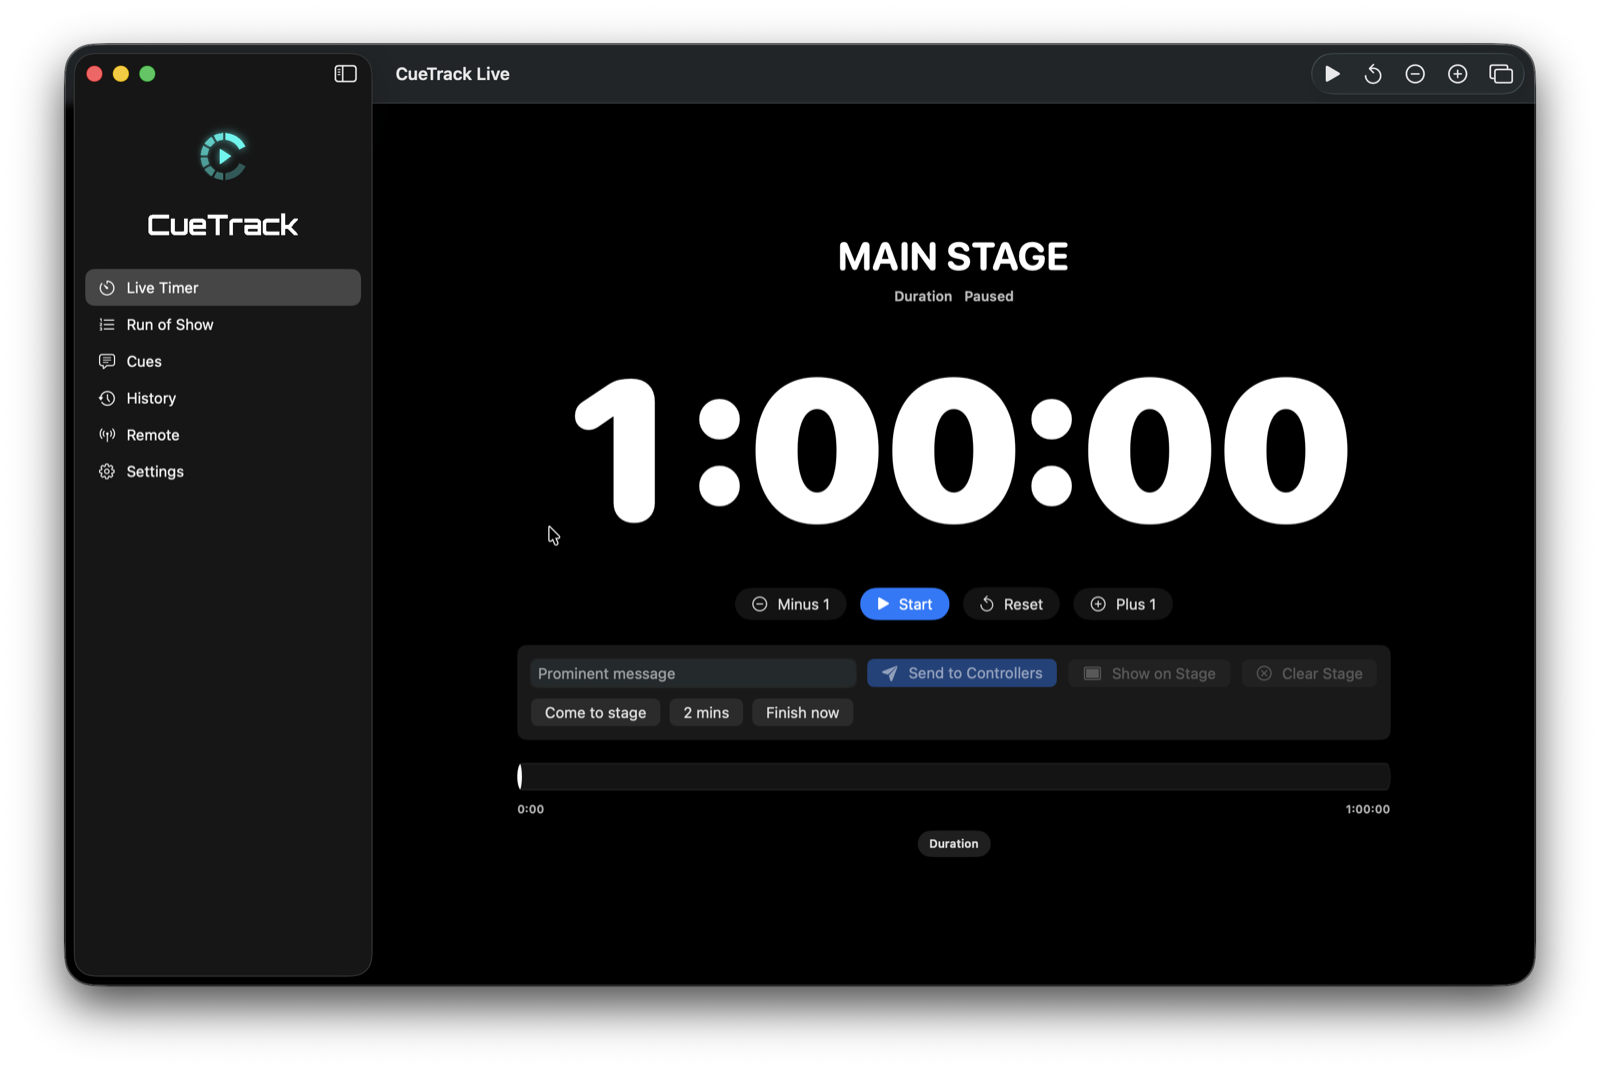This screenshot has width=1600, height=1071.
Task: Start the timer with Start button
Action: point(904,604)
